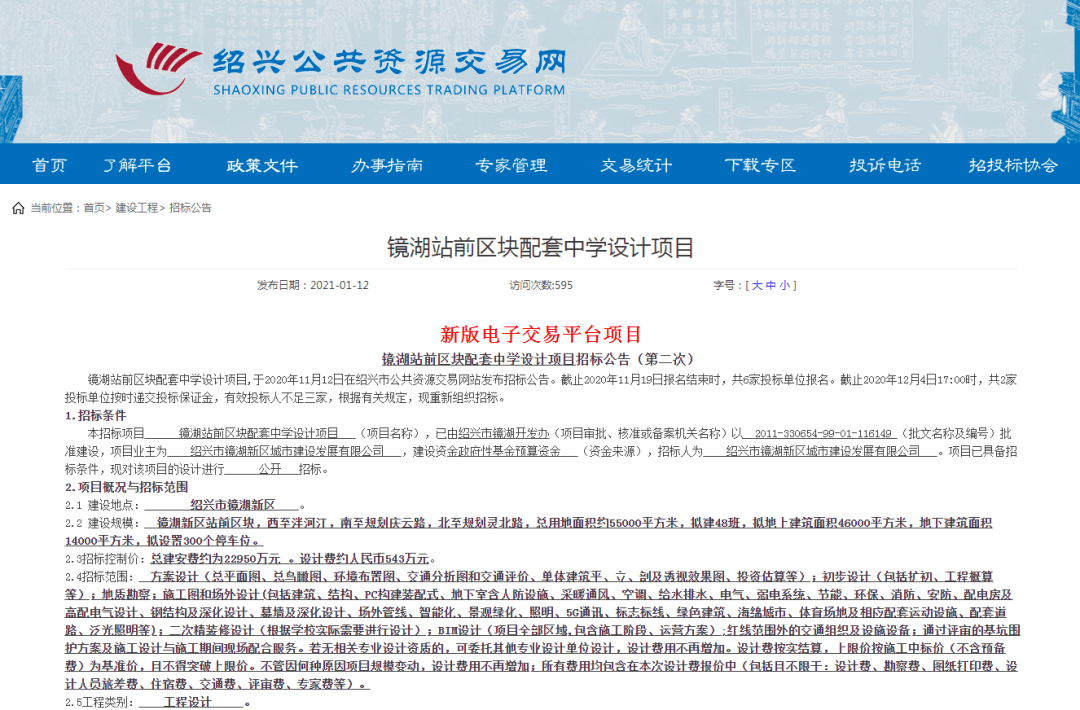Click section heading 1.招标条件
This screenshot has width=1080, height=710.
point(96,415)
